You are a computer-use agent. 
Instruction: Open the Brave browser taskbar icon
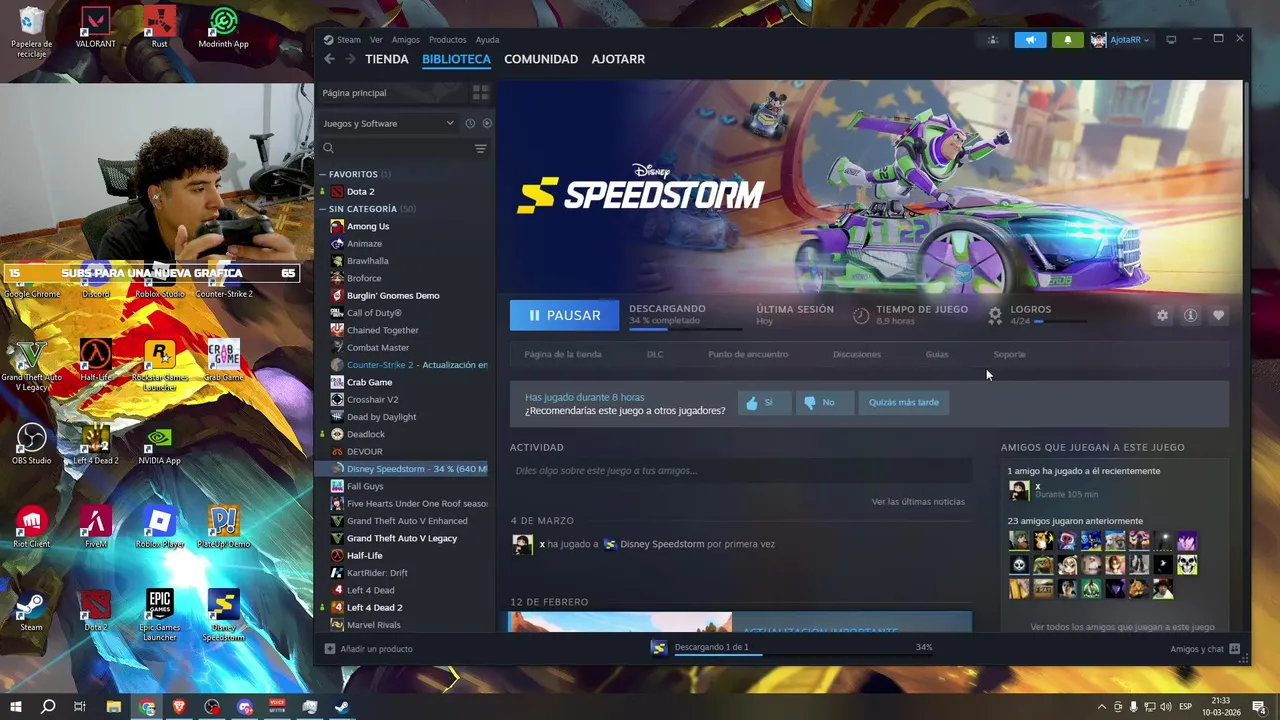click(x=180, y=707)
